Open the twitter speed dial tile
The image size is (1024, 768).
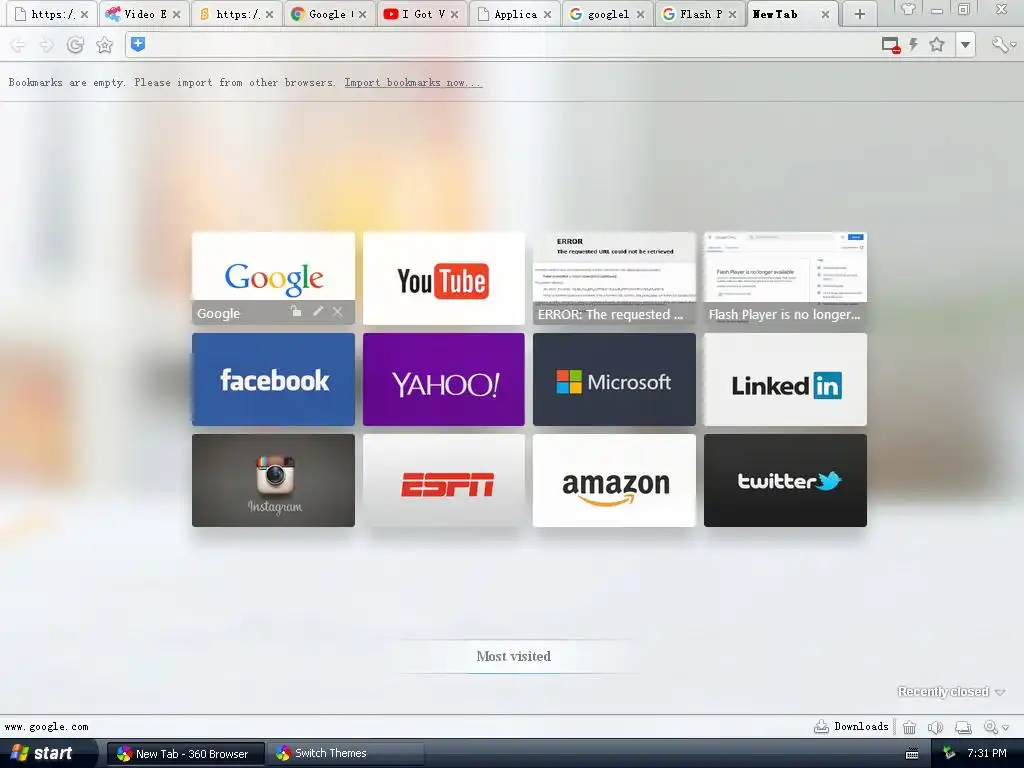(785, 481)
